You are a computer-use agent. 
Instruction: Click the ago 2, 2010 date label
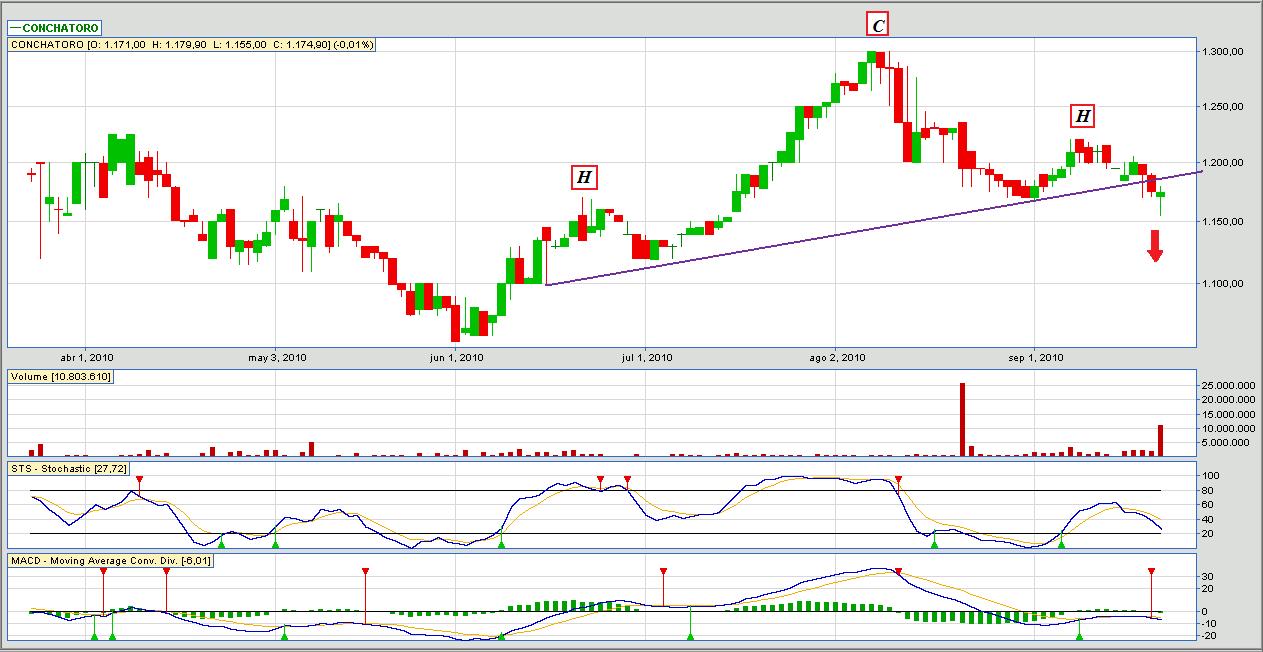point(837,357)
